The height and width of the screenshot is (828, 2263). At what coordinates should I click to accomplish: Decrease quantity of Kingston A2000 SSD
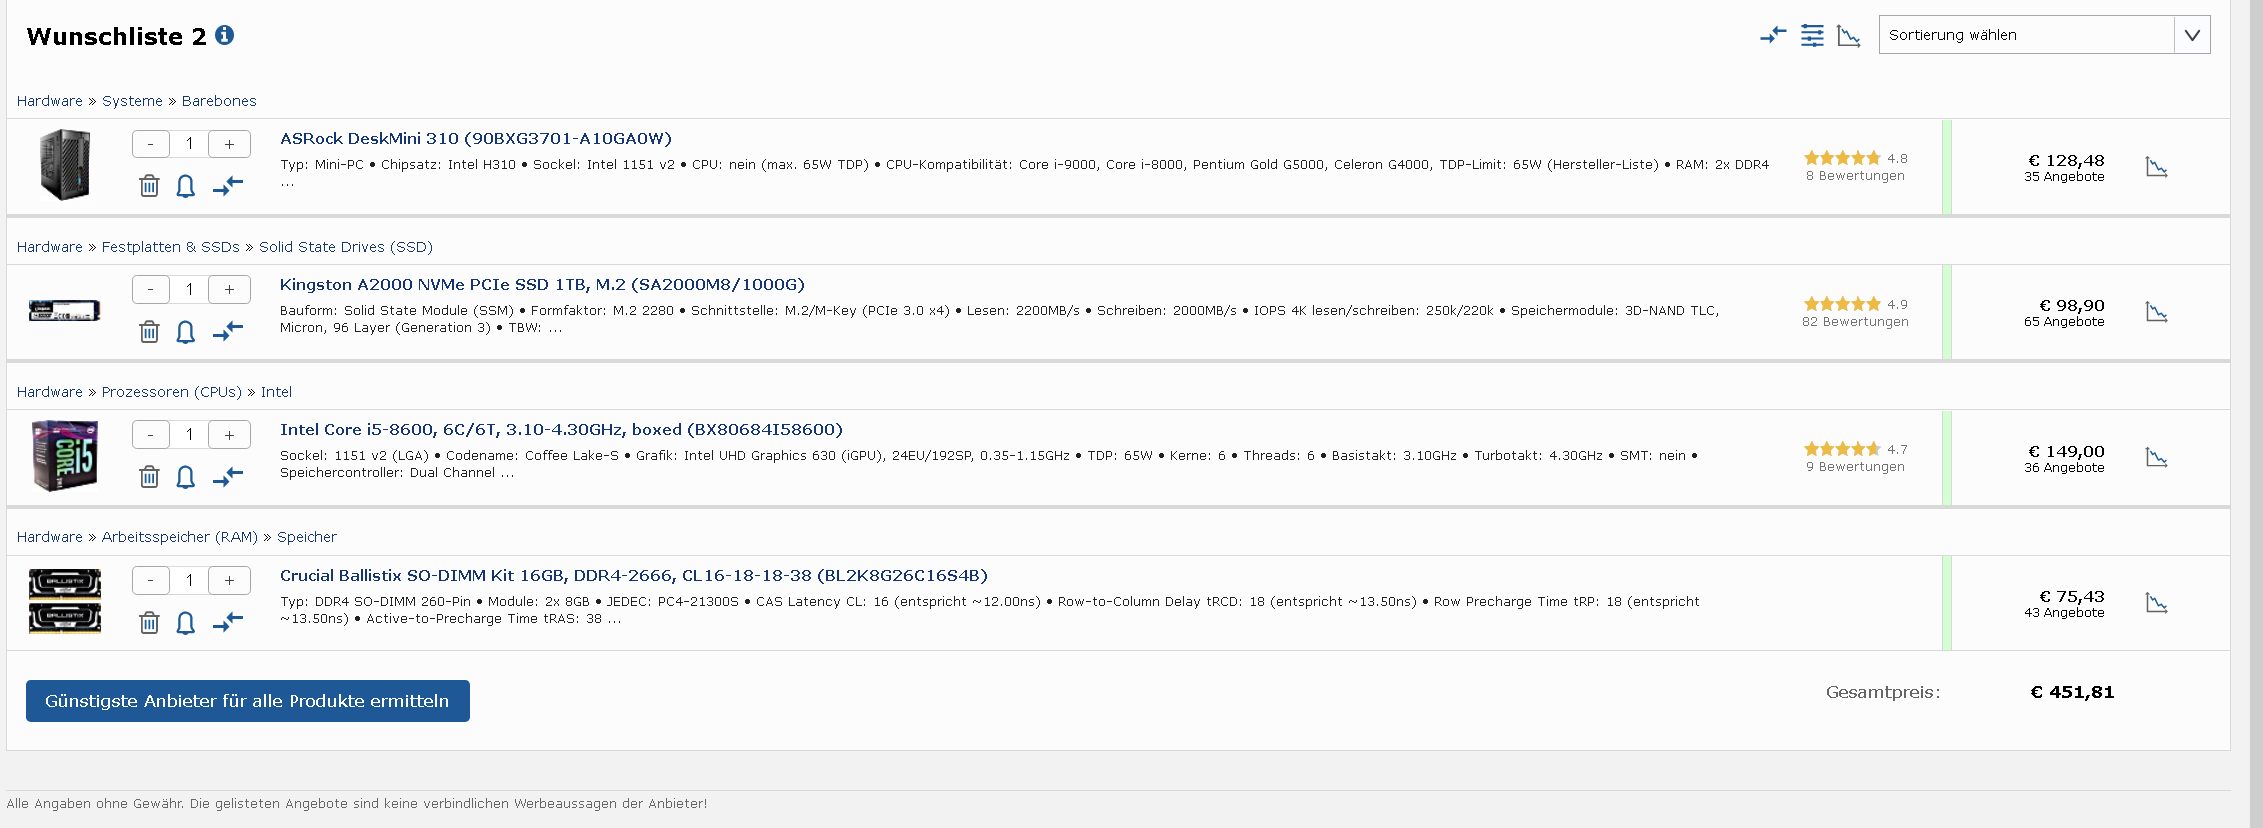pyautogui.click(x=151, y=289)
